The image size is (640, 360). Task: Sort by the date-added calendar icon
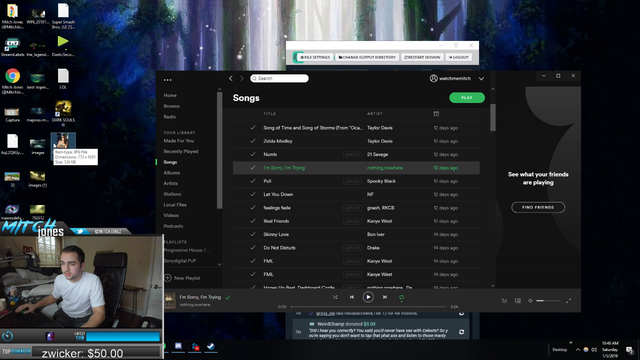pyautogui.click(x=436, y=114)
